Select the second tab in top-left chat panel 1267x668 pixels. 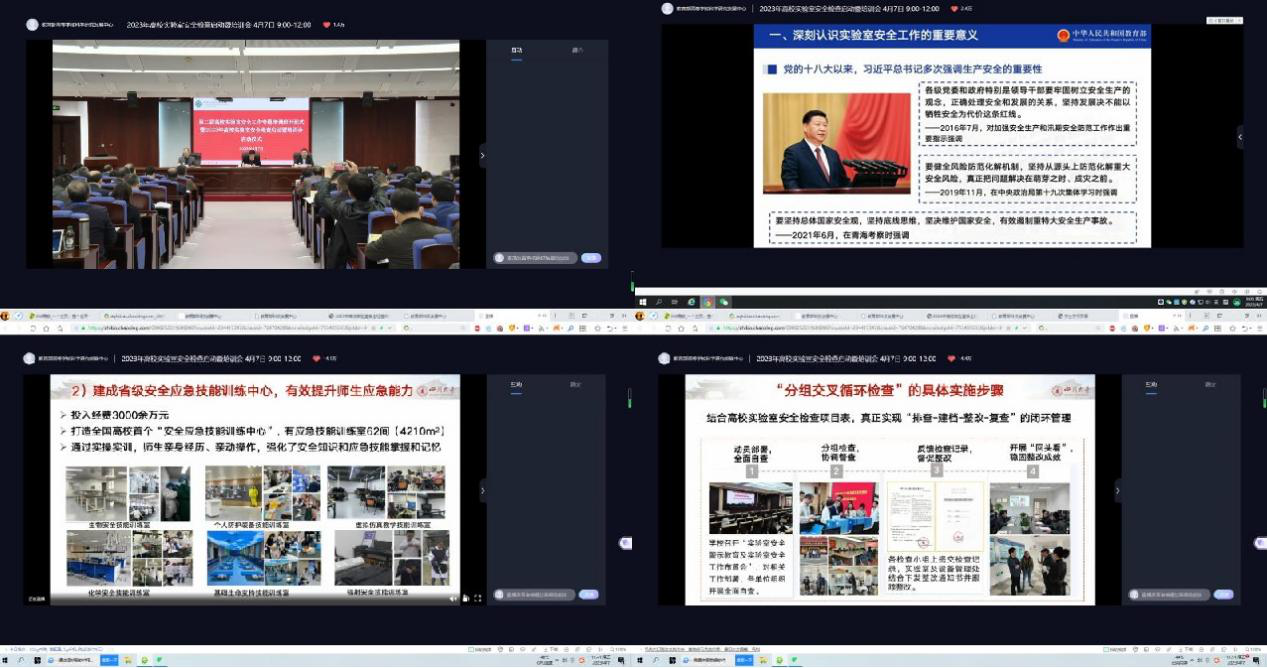point(577,49)
